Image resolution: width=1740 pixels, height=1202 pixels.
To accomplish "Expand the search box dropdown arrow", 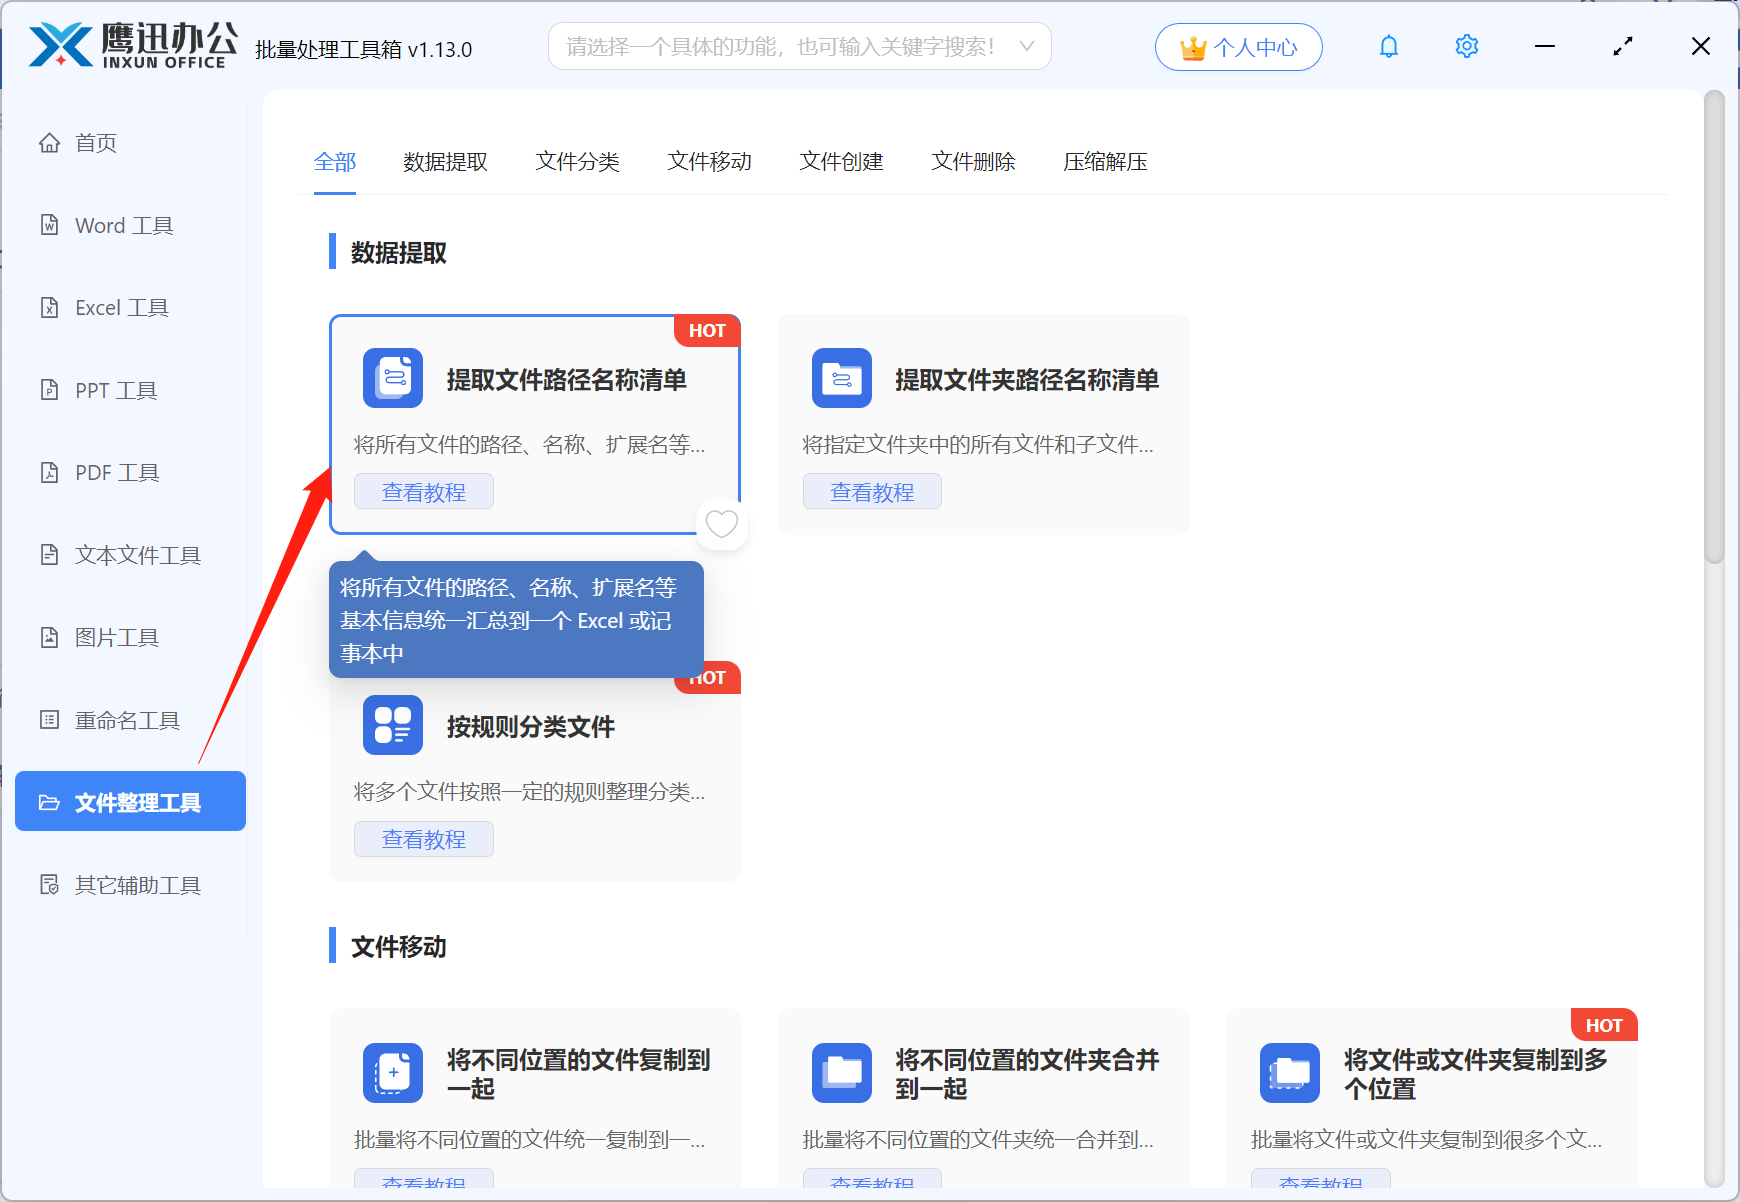I will (1026, 46).
